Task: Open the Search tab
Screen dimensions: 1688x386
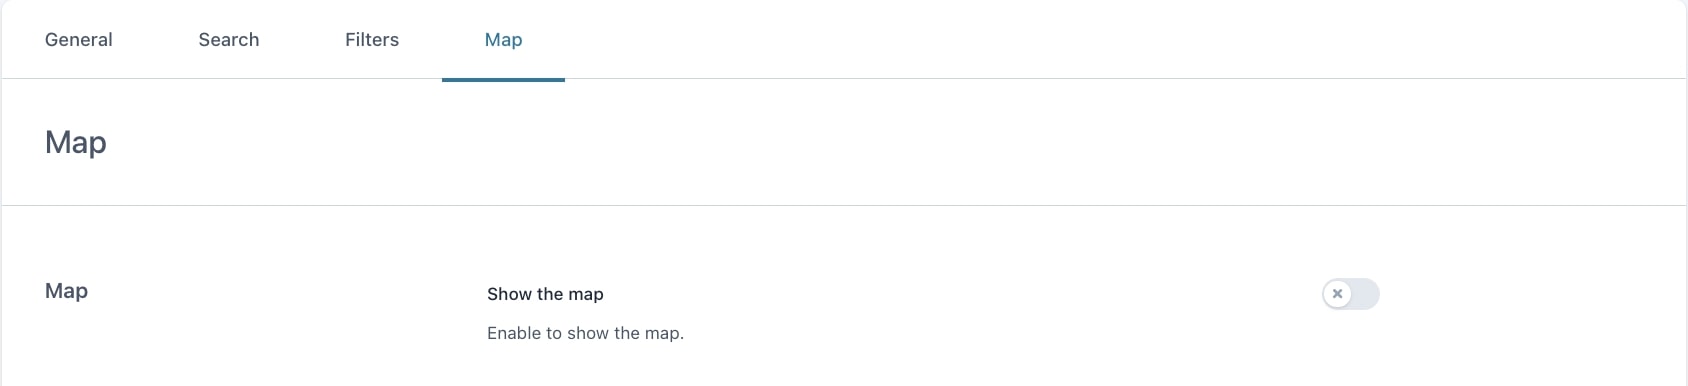Action: (229, 40)
